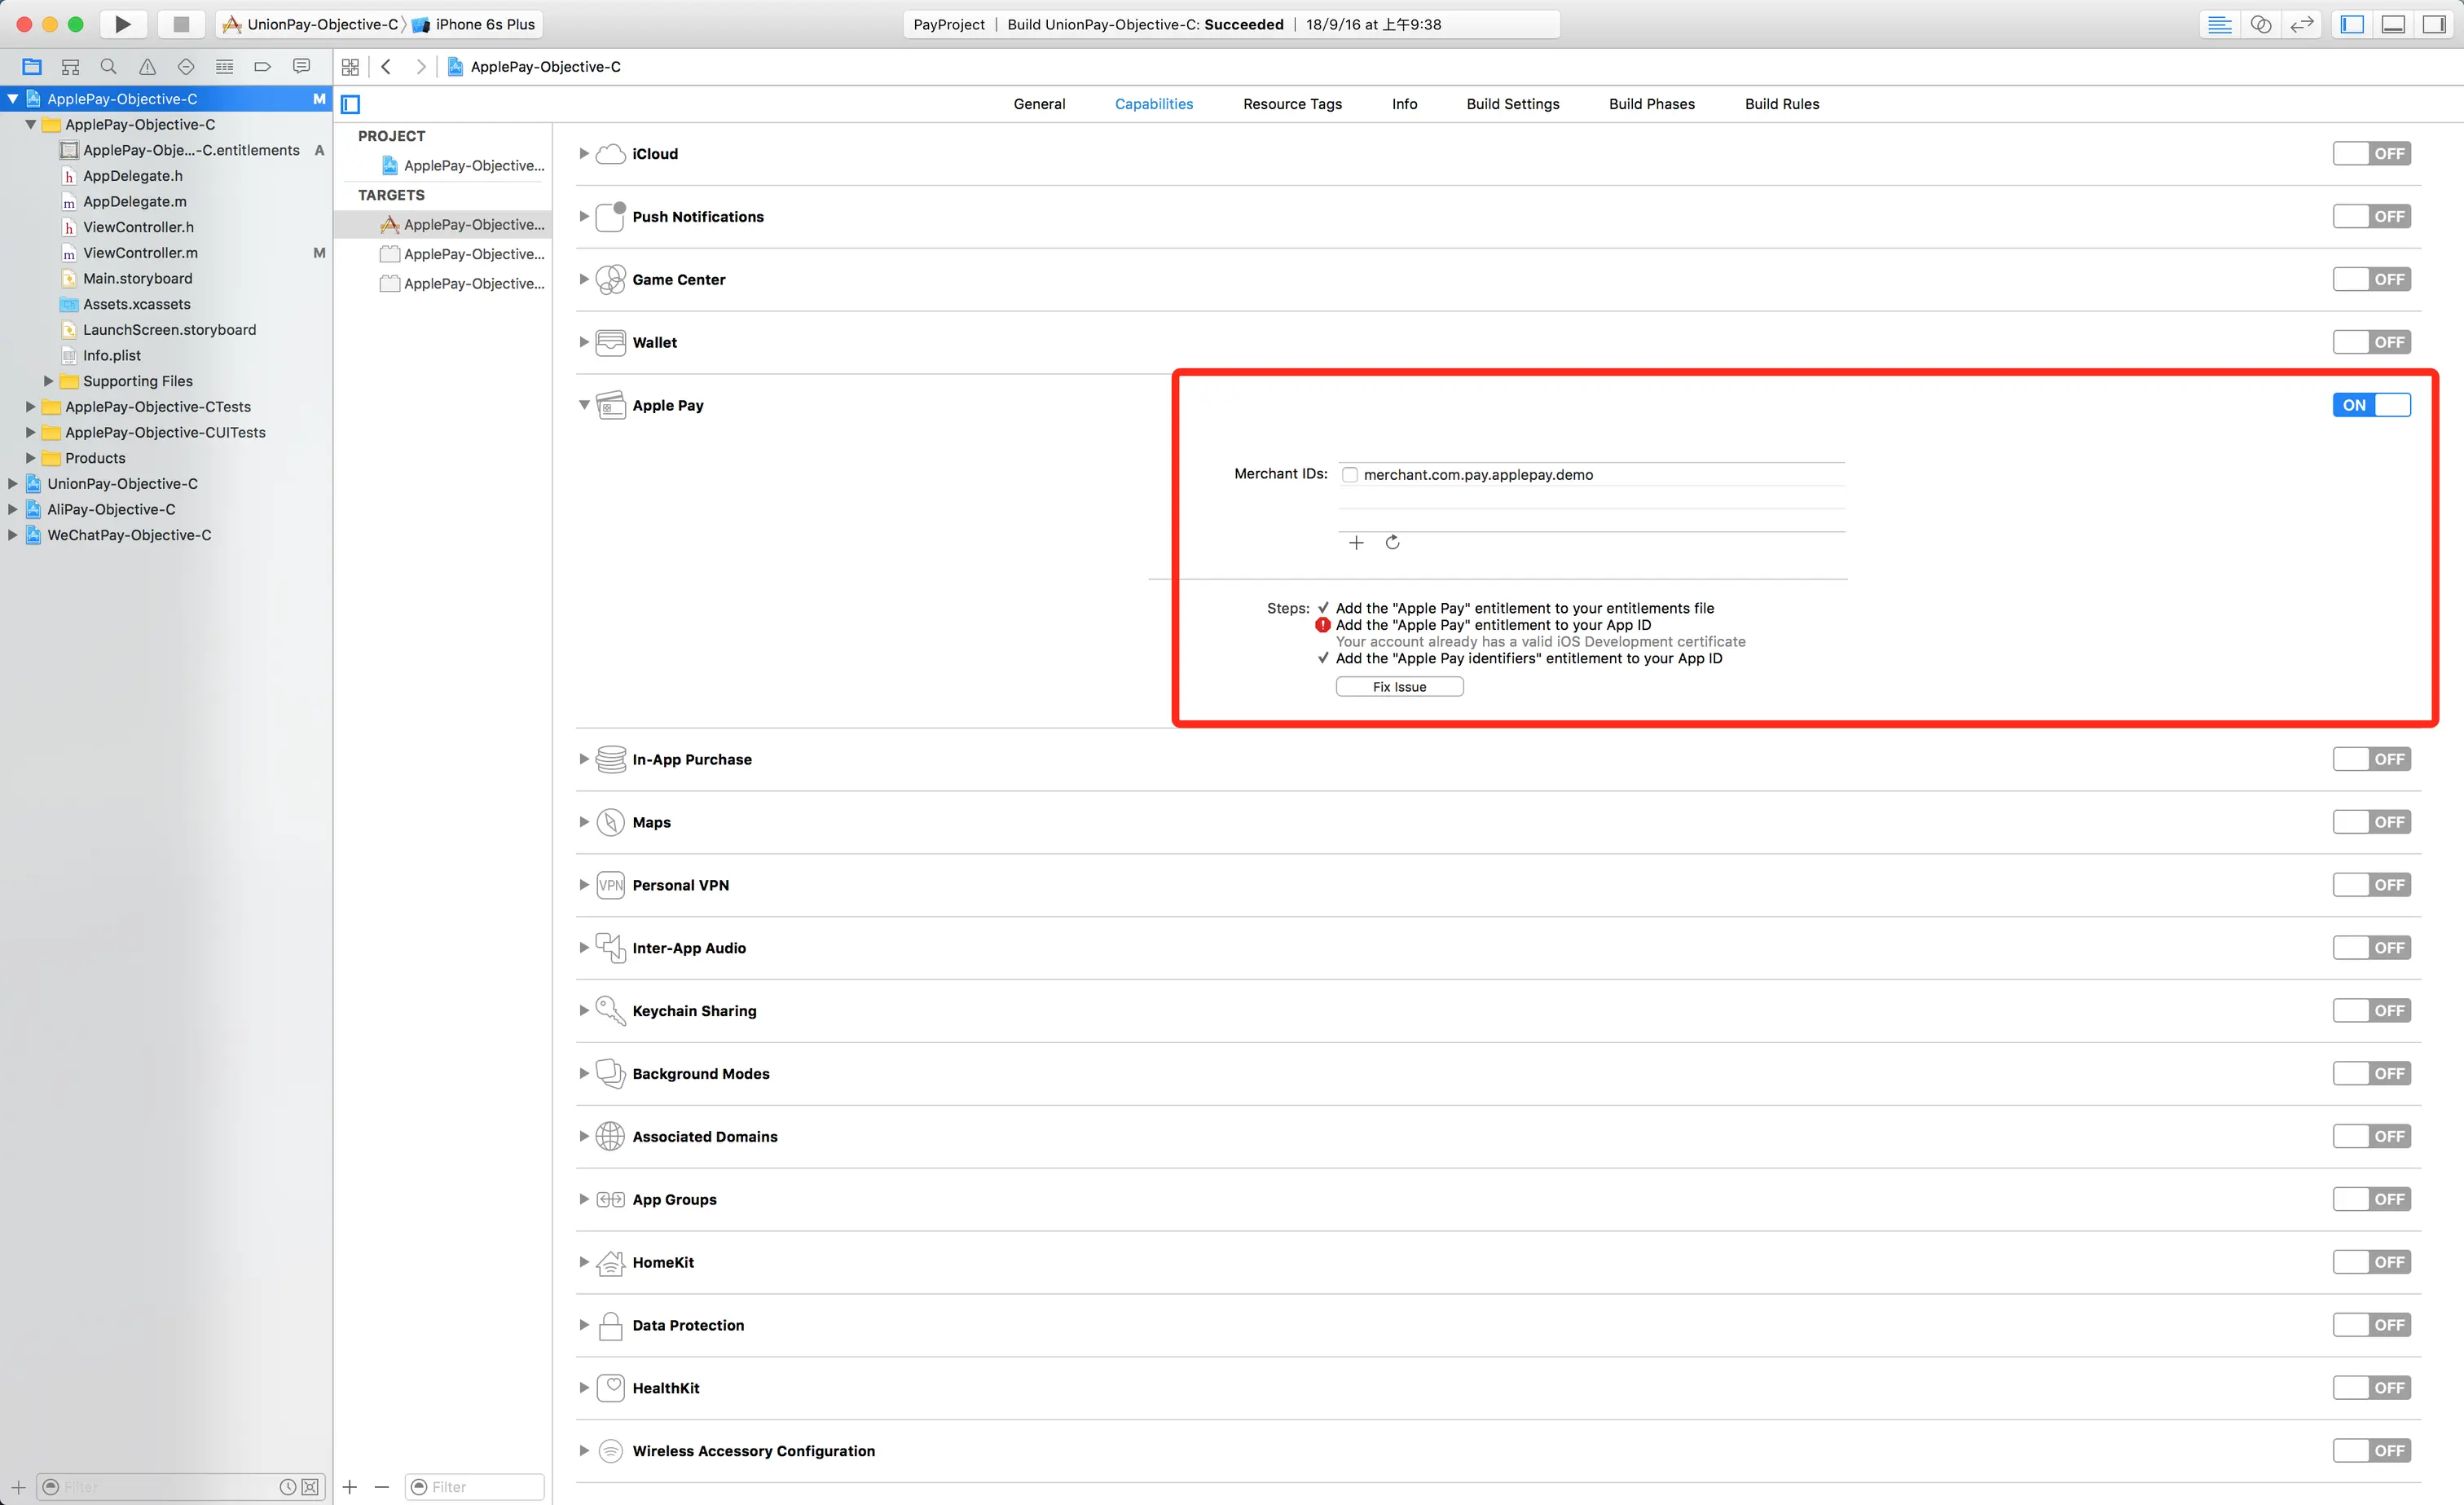The height and width of the screenshot is (1505, 2464).
Task: Select the ViewController.m file
Action: point(140,253)
